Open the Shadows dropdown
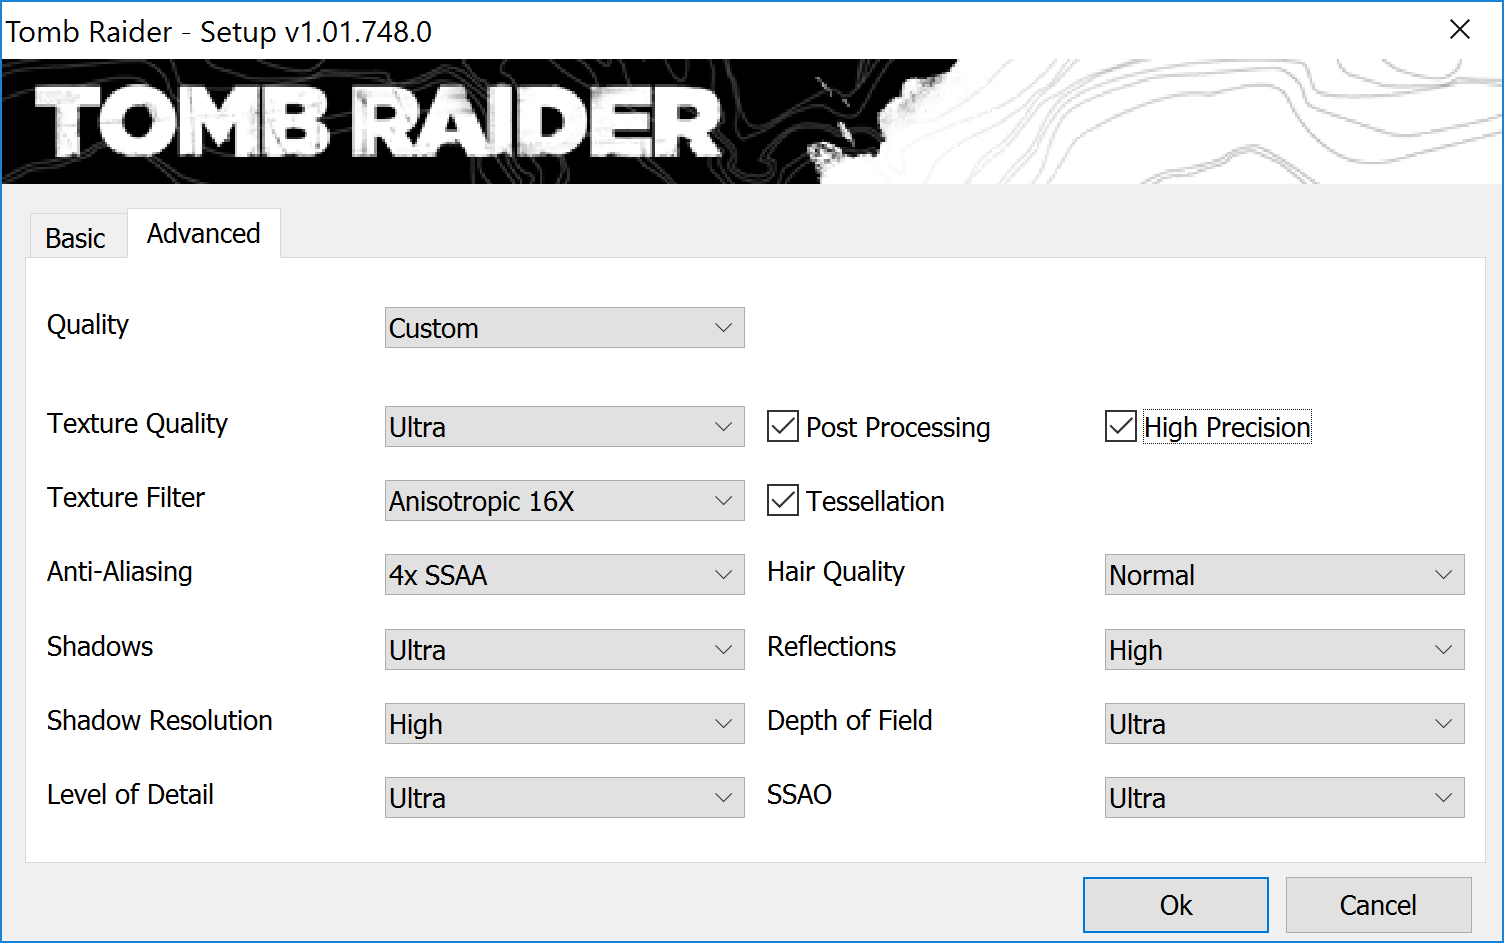The image size is (1504, 943). pyautogui.click(x=564, y=650)
